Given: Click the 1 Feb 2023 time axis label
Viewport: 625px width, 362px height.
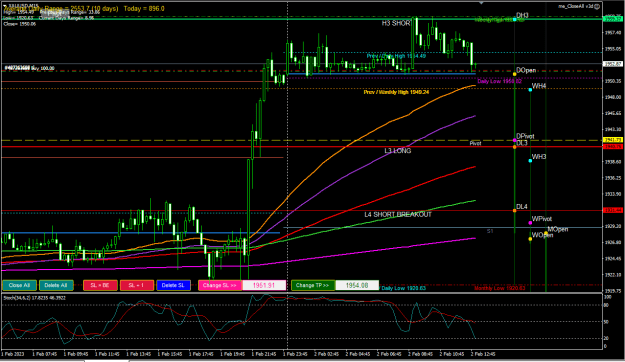Looking at the screenshot, I should 13,354.
